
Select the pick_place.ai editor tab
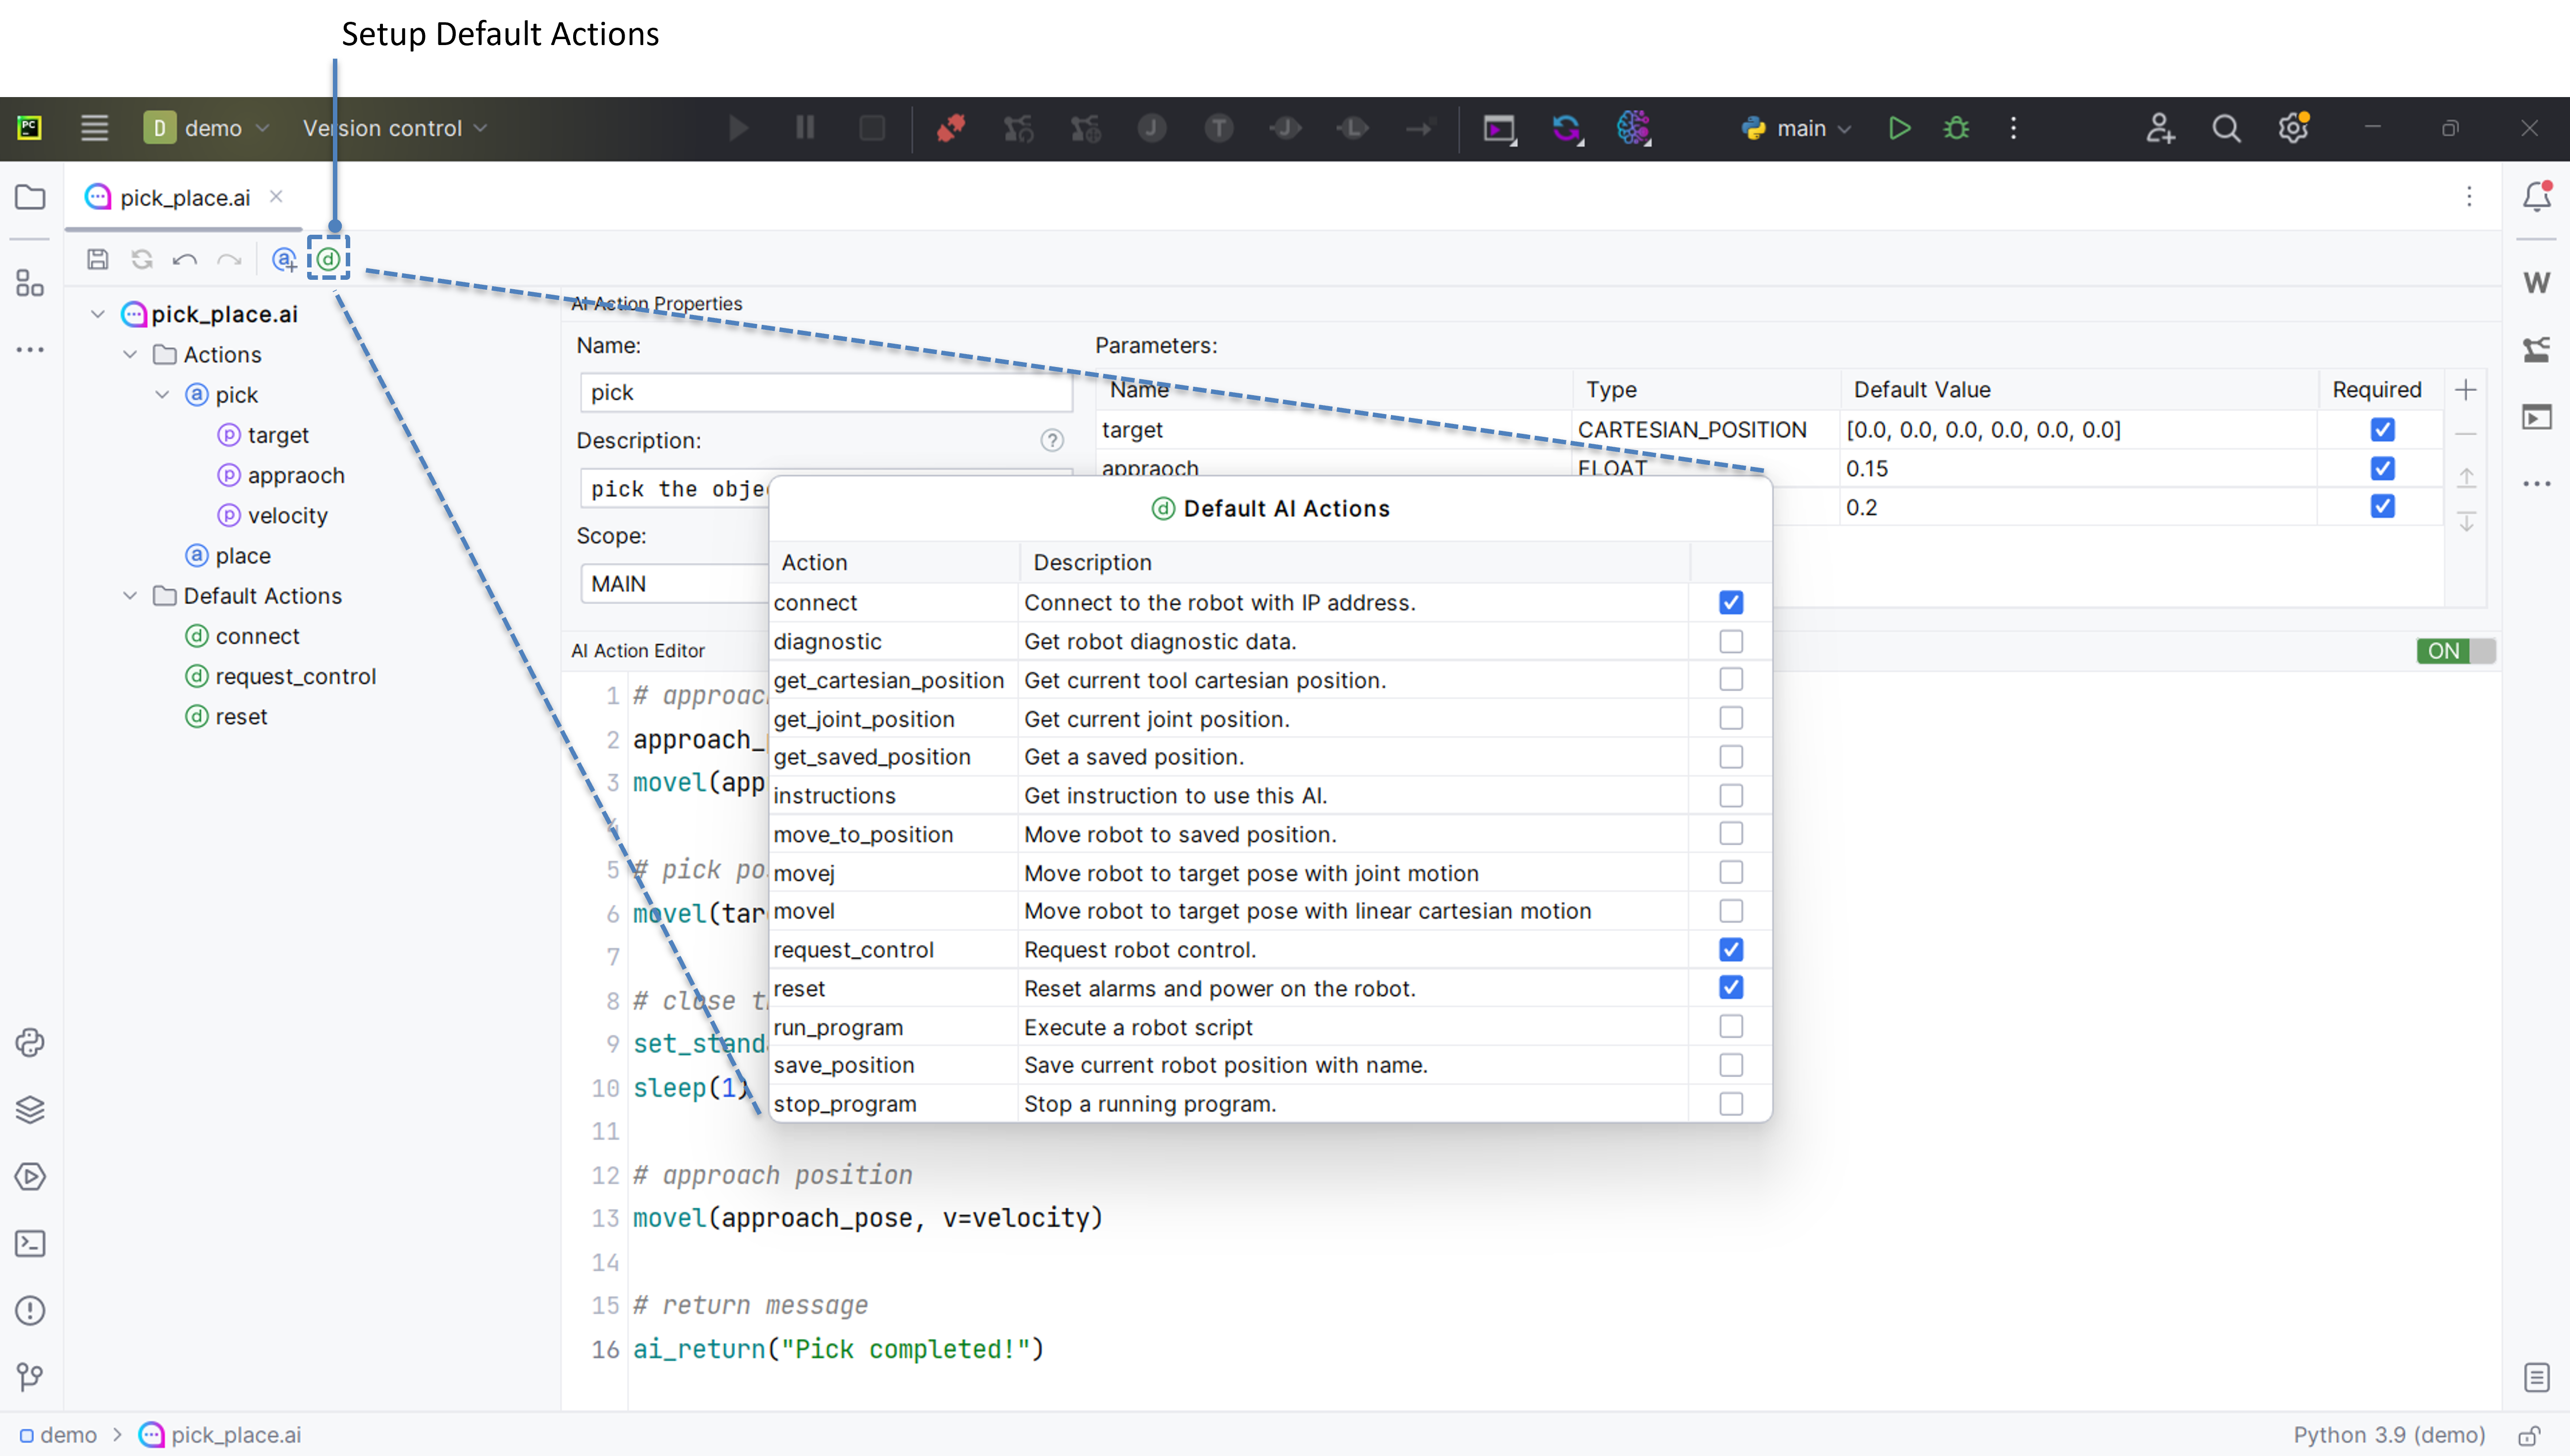tap(184, 197)
